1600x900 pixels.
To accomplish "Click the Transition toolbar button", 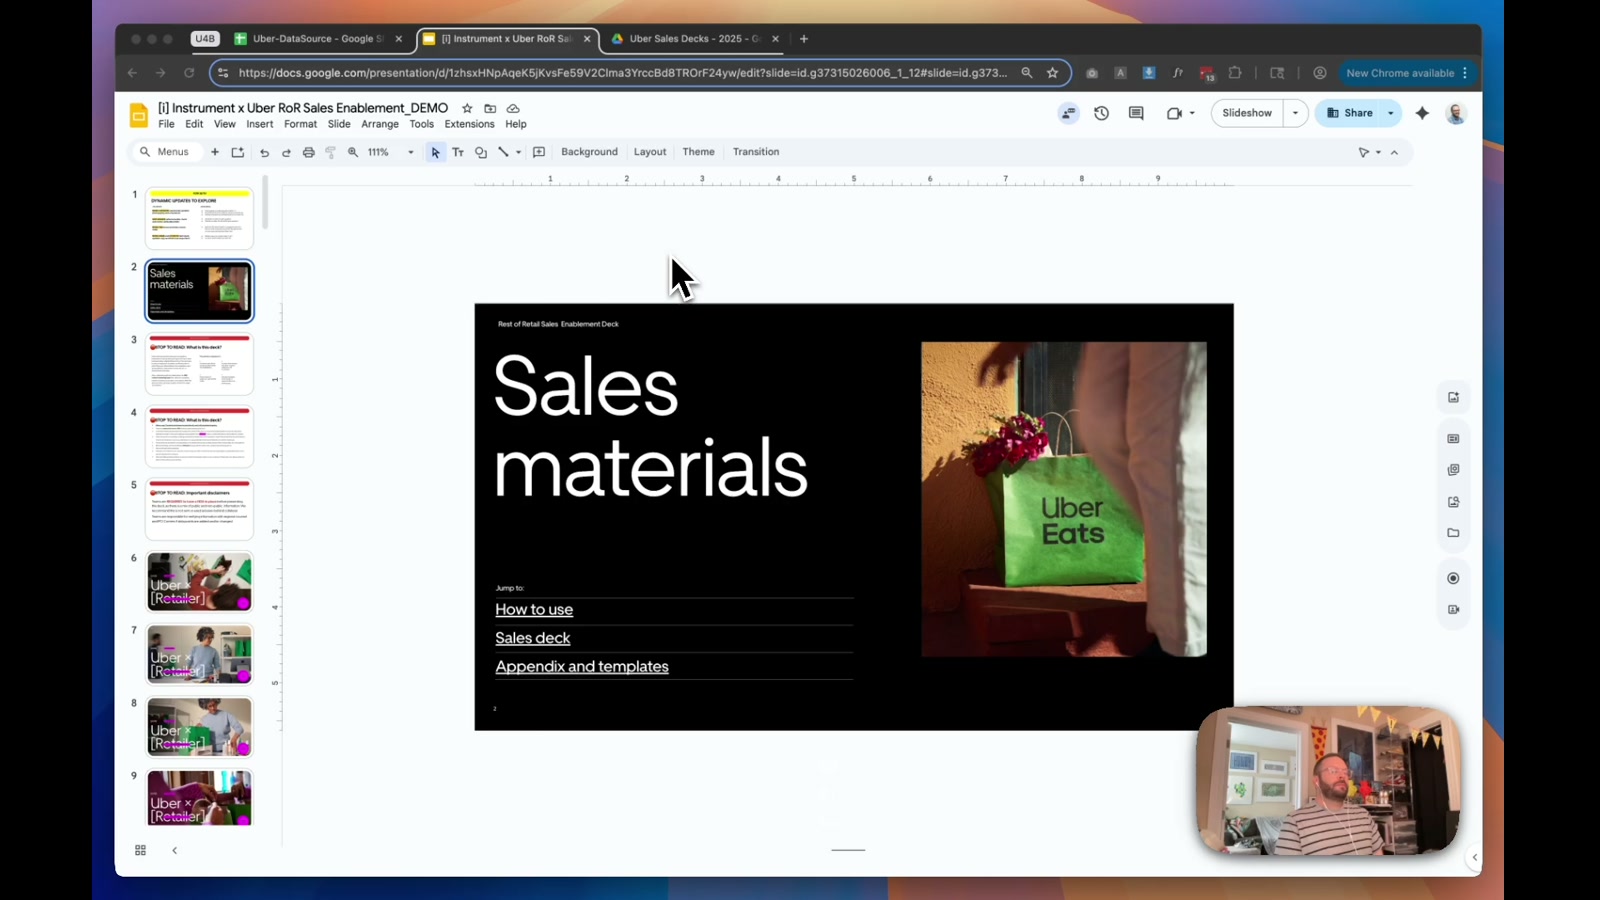I will pyautogui.click(x=756, y=152).
